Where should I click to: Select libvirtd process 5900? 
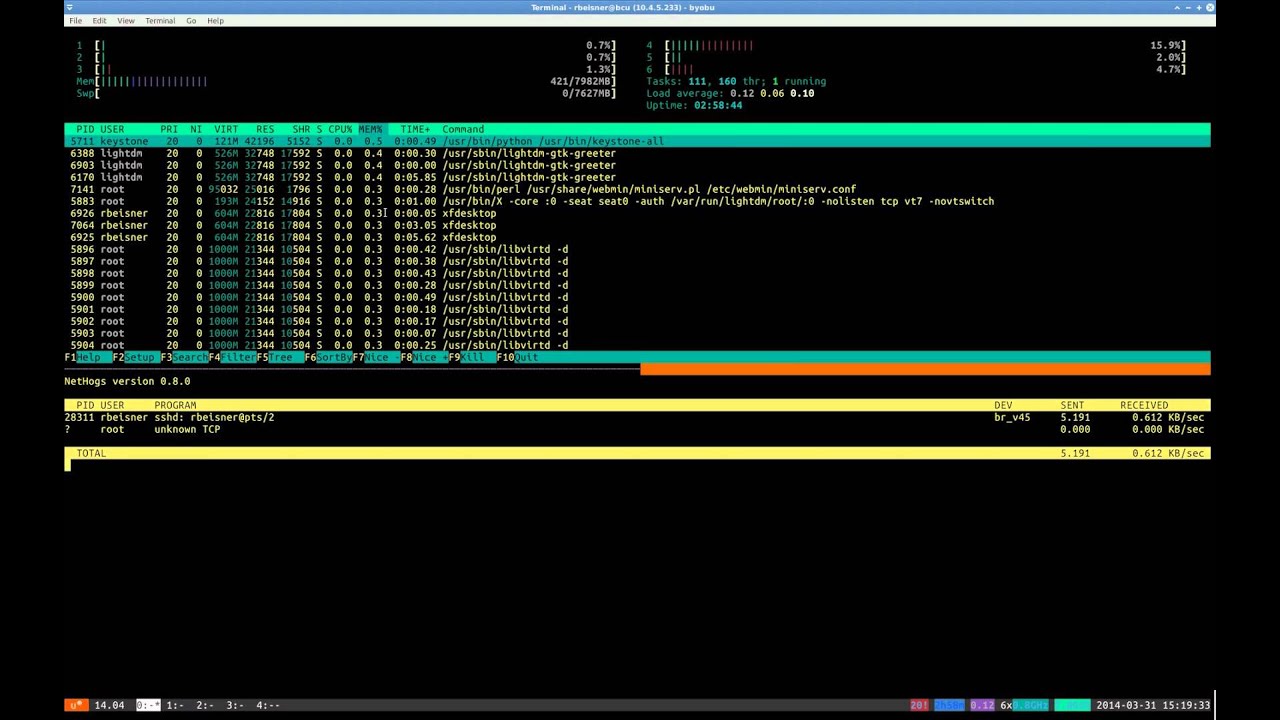tap(637, 297)
